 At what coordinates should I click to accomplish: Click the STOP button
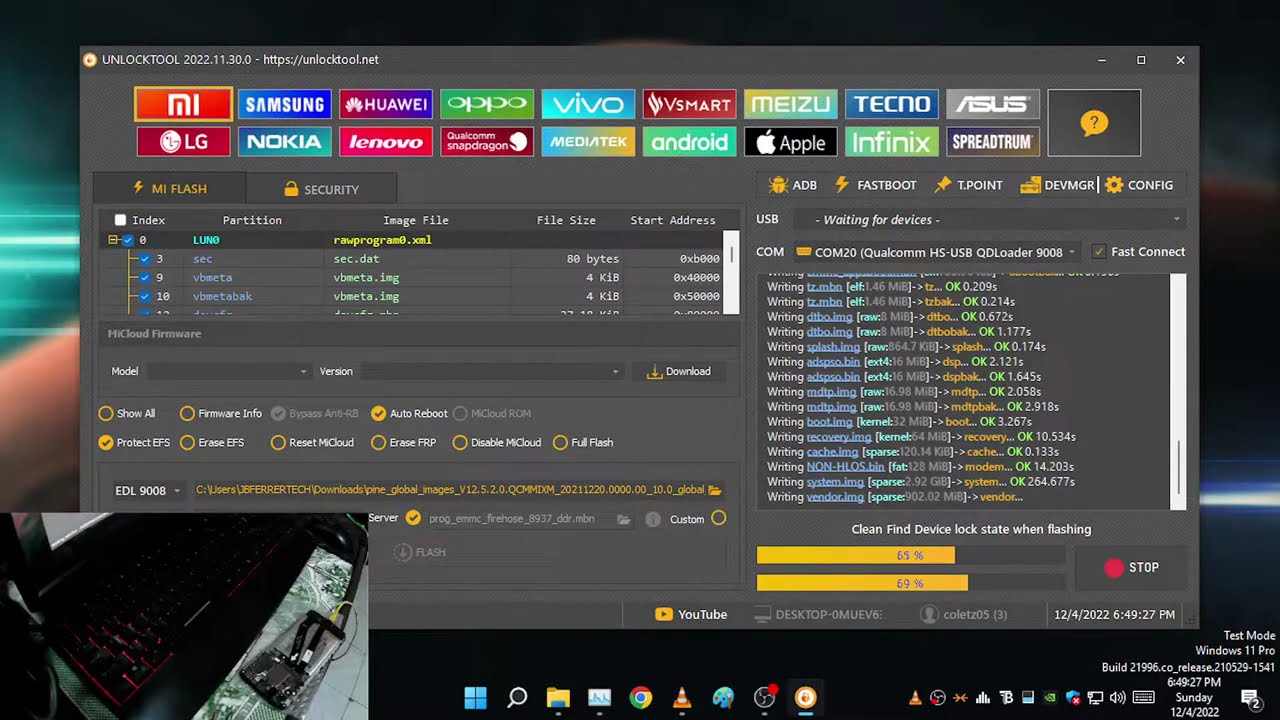1131,567
